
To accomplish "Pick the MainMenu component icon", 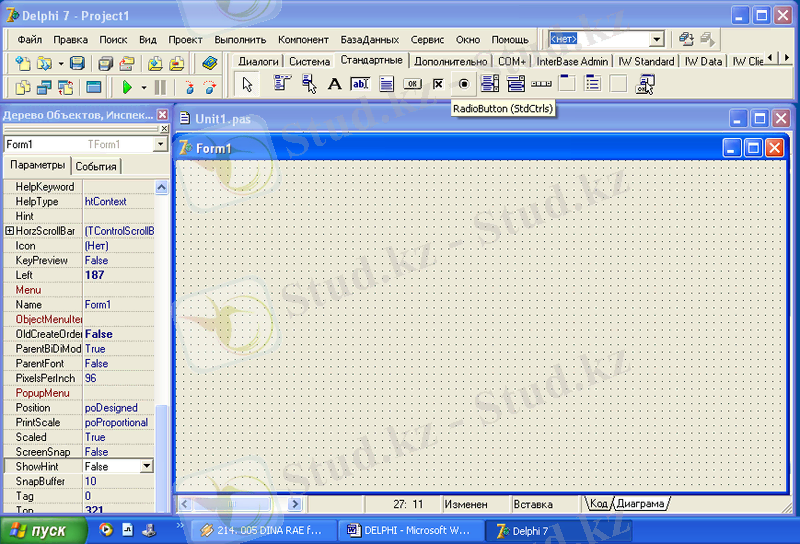I will [x=282, y=83].
